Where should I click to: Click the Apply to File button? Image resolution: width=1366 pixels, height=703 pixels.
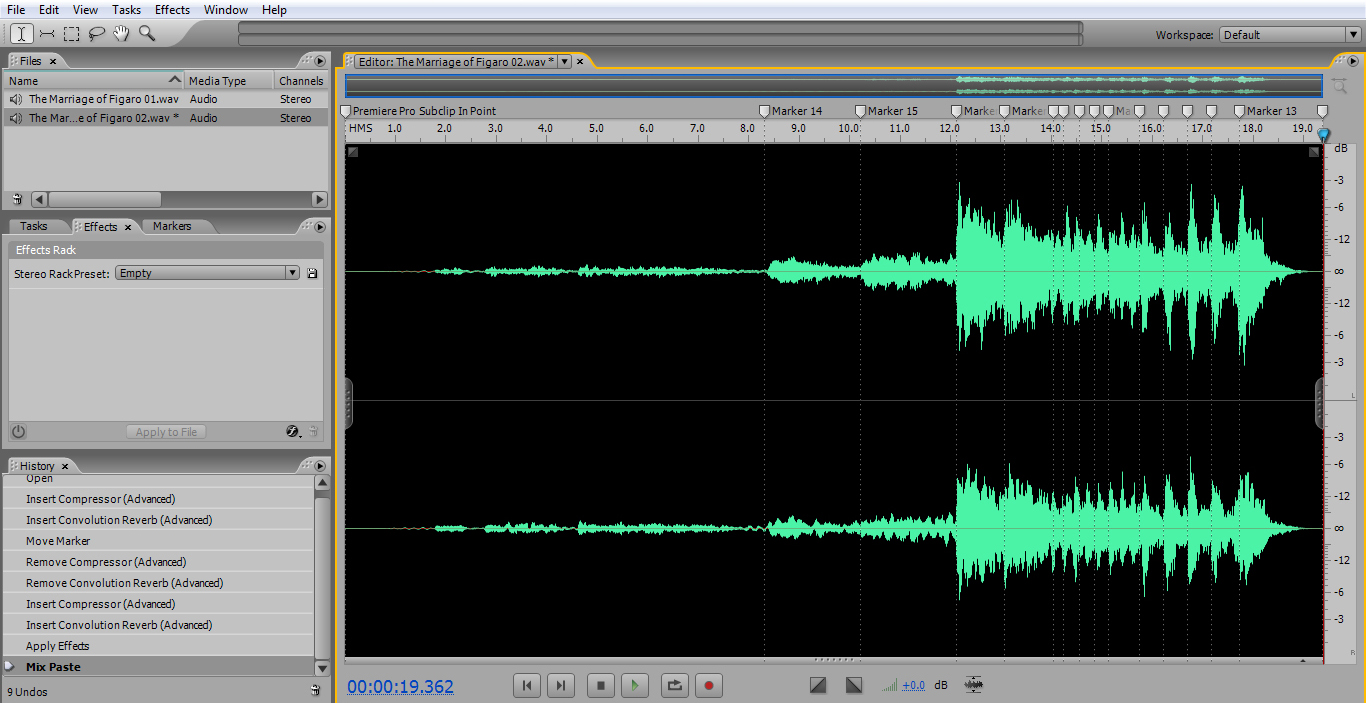[x=166, y=431]
